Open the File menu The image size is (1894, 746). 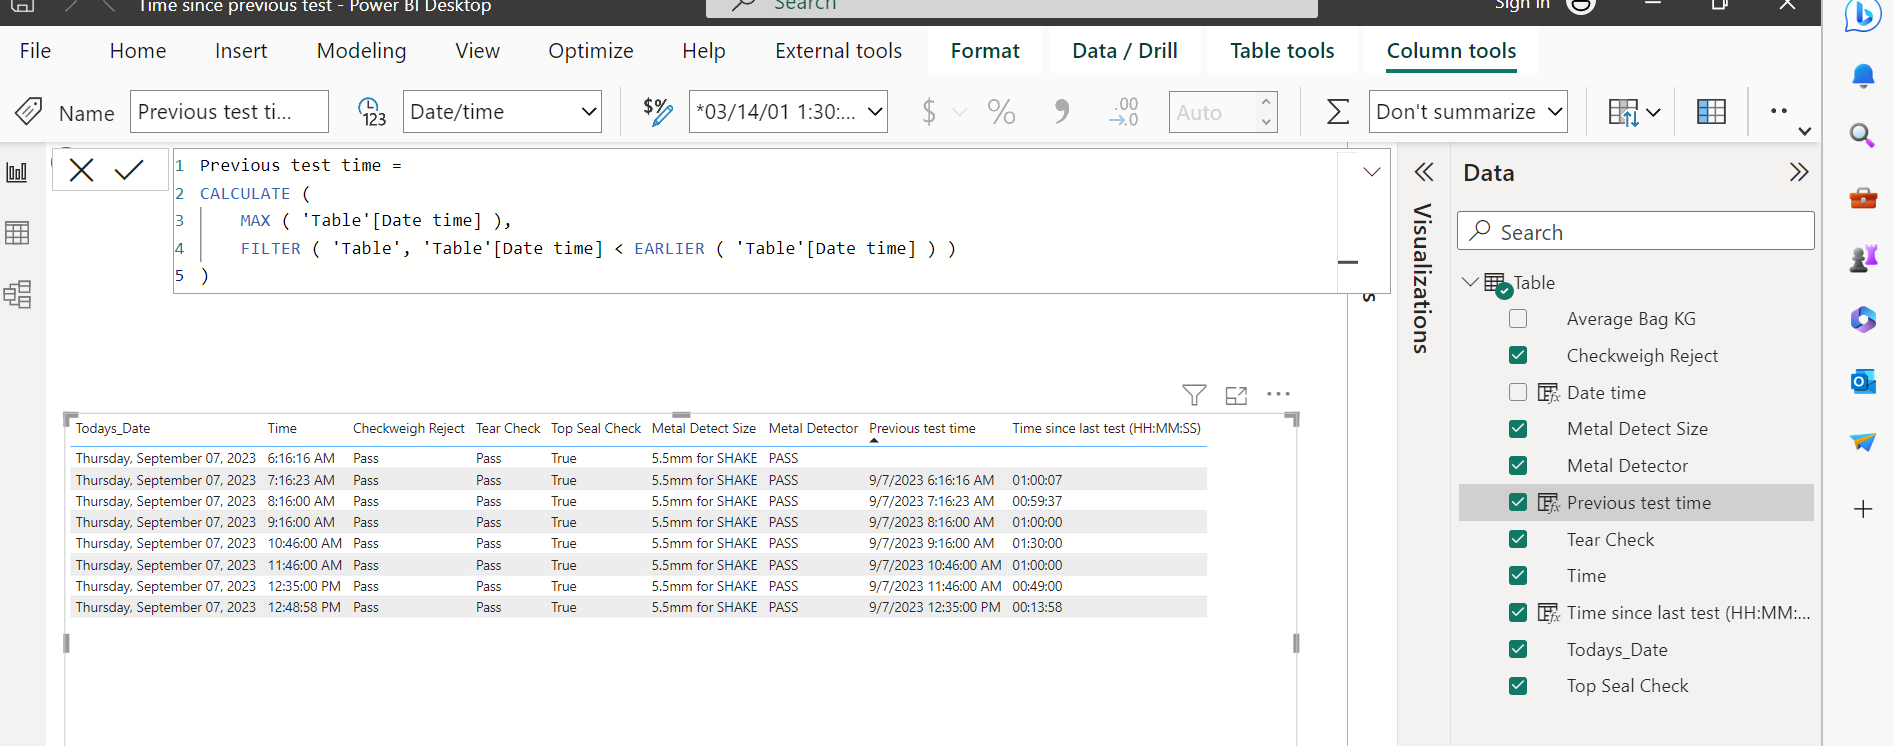point(35,51)
